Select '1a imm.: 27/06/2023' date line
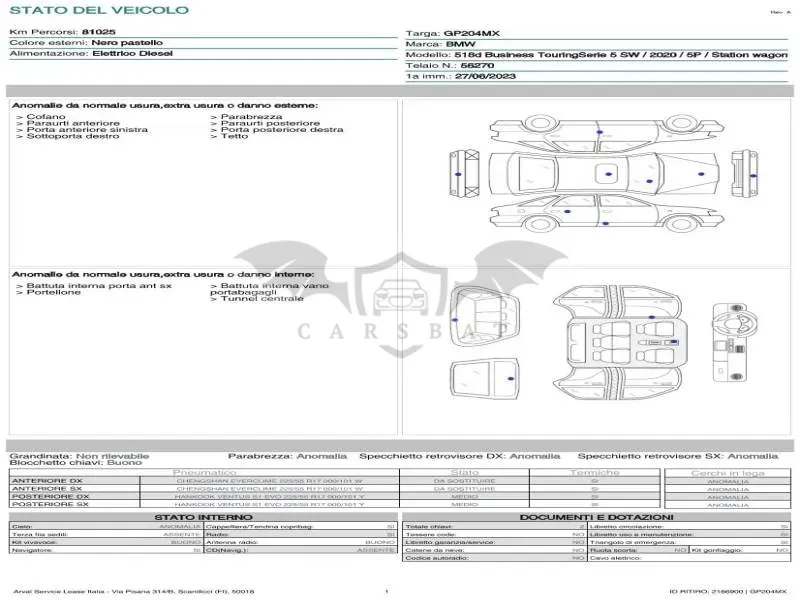Image resolution: width=800 pixels, height=600 pixels. click(x=461, y=76)
